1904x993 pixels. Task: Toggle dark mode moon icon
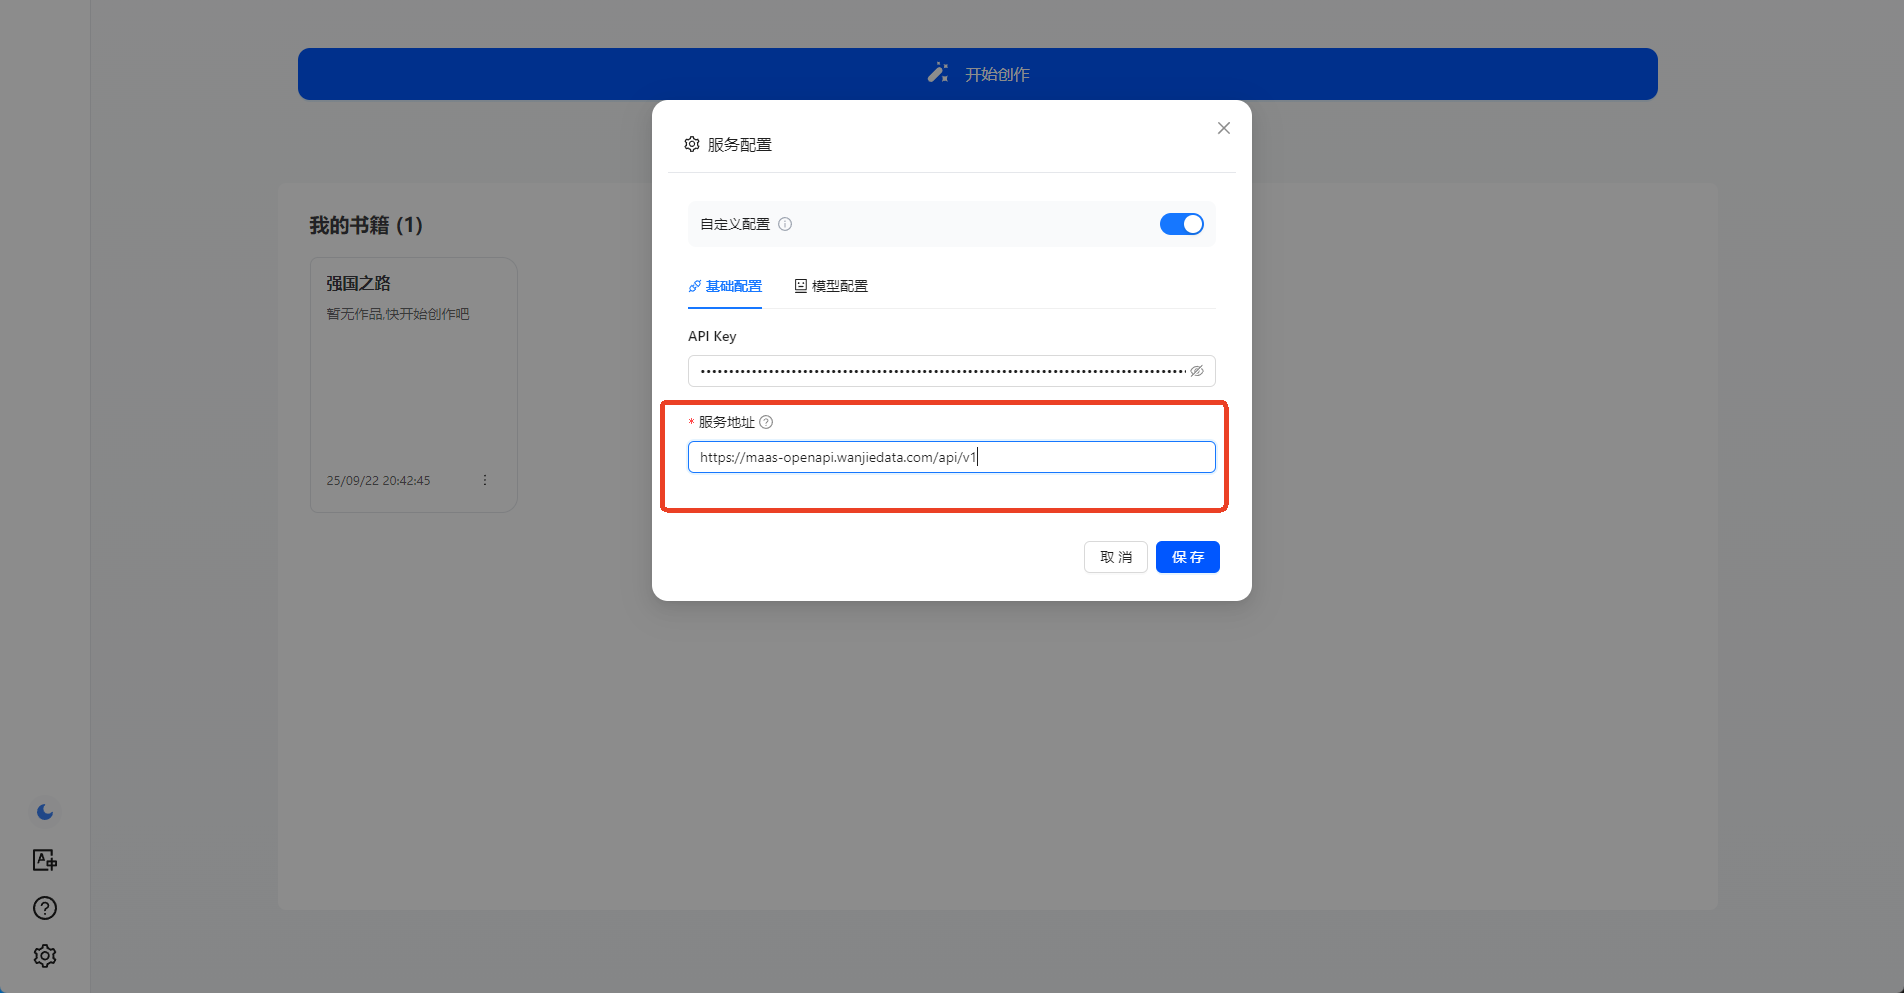[x=45, y=812]
